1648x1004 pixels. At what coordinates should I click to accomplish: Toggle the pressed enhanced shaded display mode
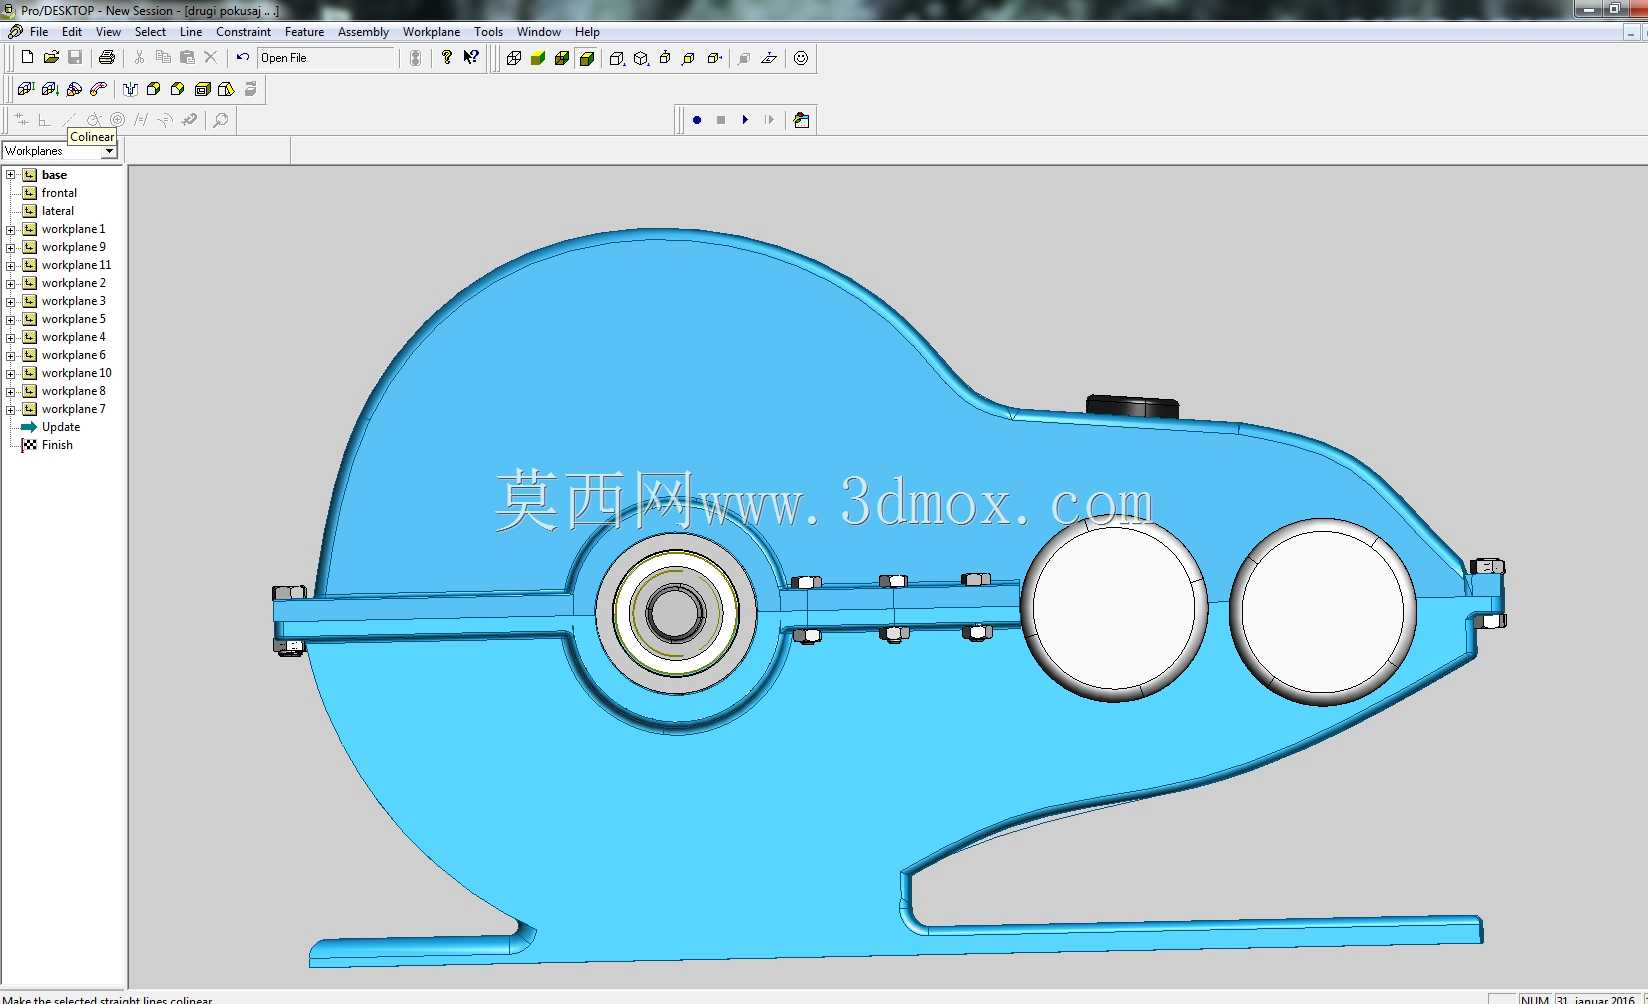pyautogui.click(x=587, y=58)
